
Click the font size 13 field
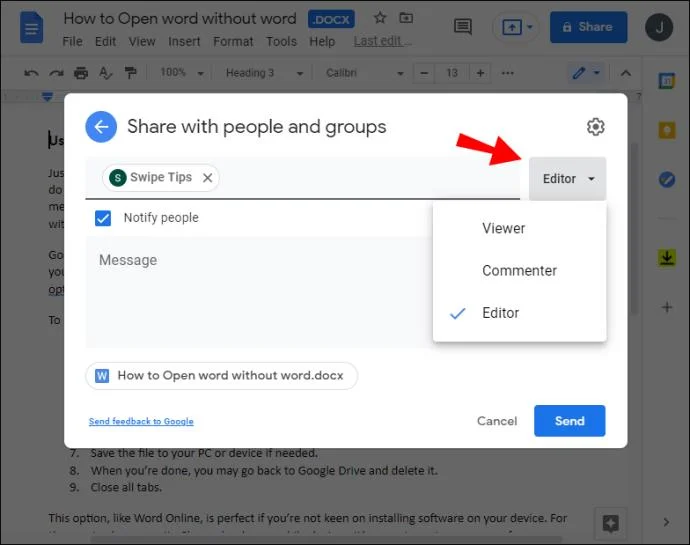(x=452, y=73)
